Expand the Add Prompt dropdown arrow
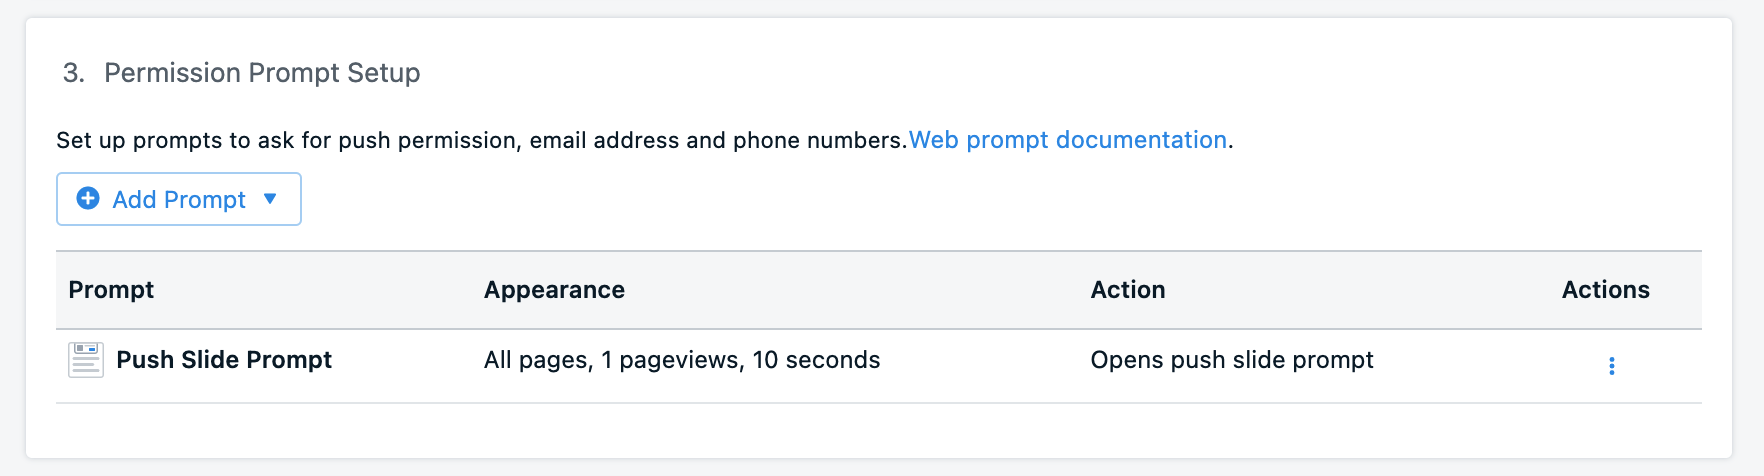The height and width of the screenshot is (476, 1764). click(x=270, y=199)
